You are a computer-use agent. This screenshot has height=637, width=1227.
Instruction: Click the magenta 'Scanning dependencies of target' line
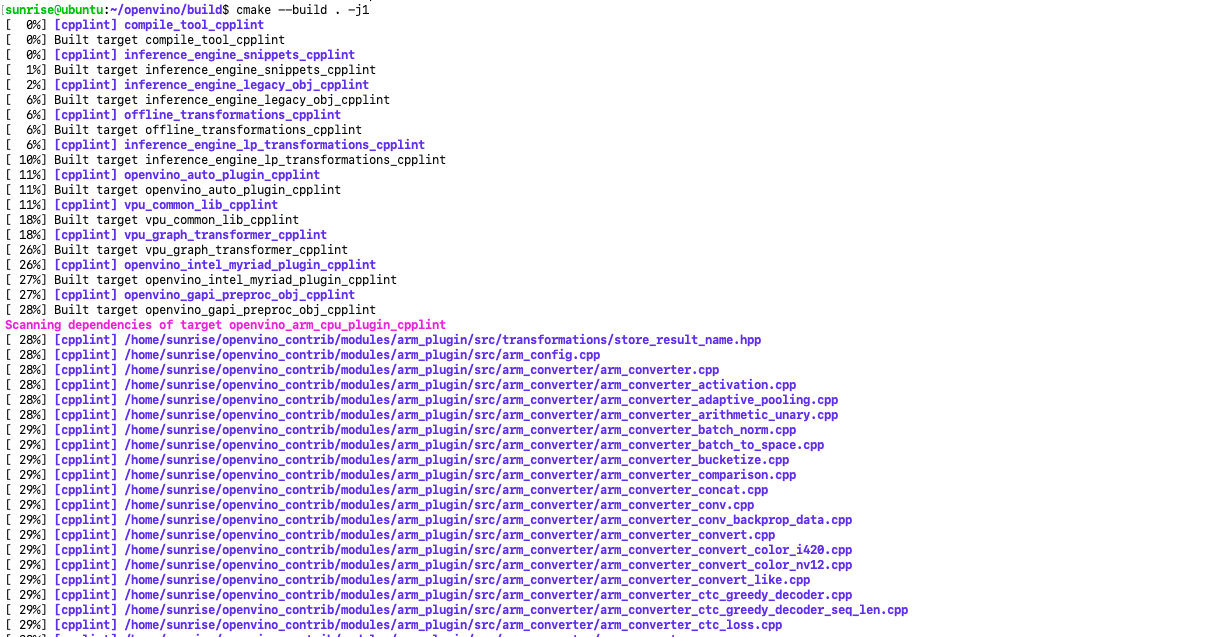coord(226,325)
